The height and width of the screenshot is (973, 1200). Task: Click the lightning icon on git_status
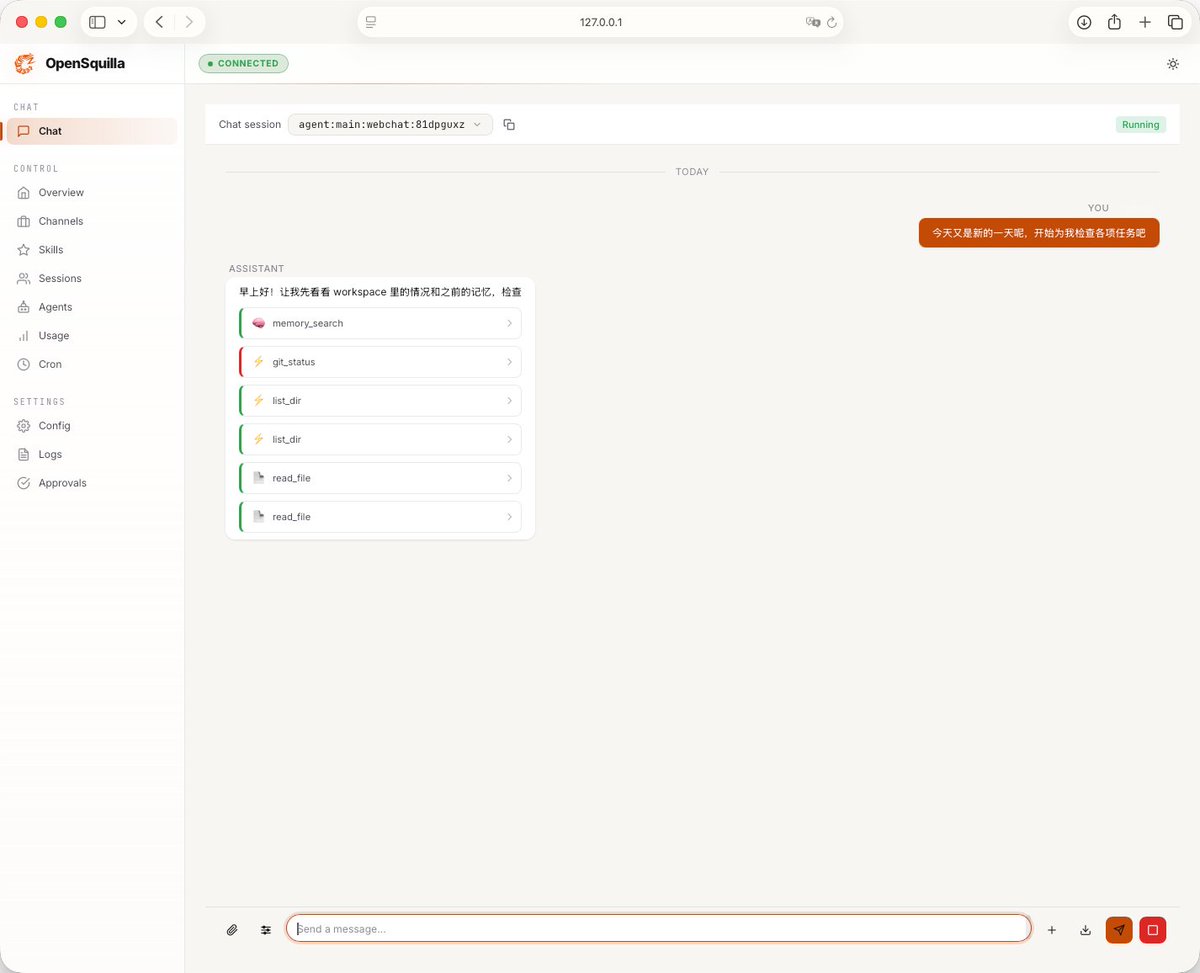click(x=258, y=362)
